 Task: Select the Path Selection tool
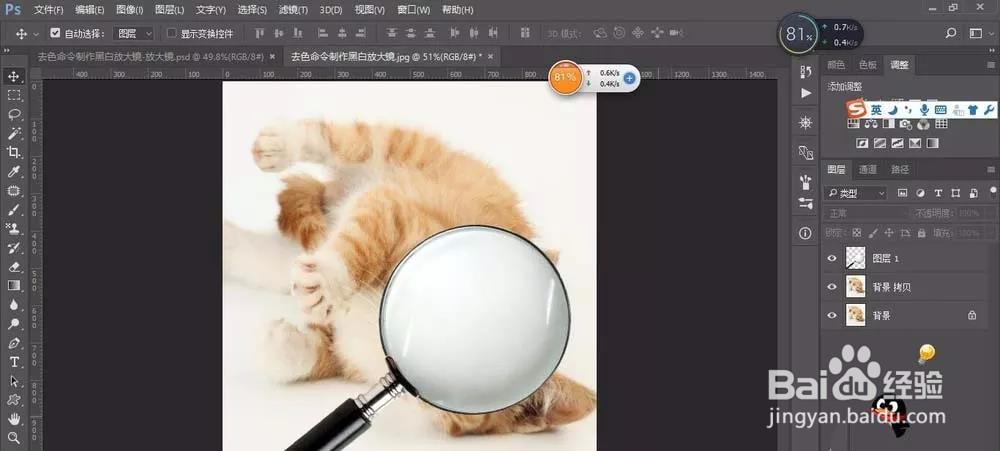(x=13, y=381)
